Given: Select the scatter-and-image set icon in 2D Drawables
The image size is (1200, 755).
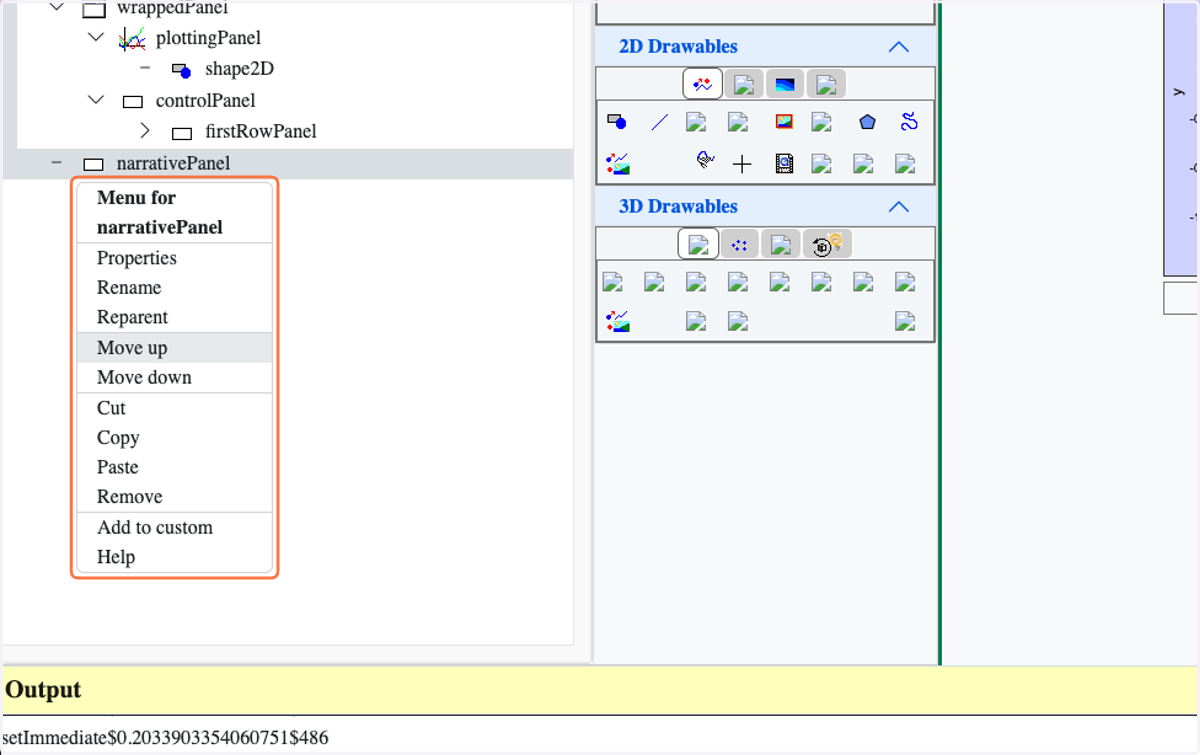Looking at the screenshot, I should 617,163.
